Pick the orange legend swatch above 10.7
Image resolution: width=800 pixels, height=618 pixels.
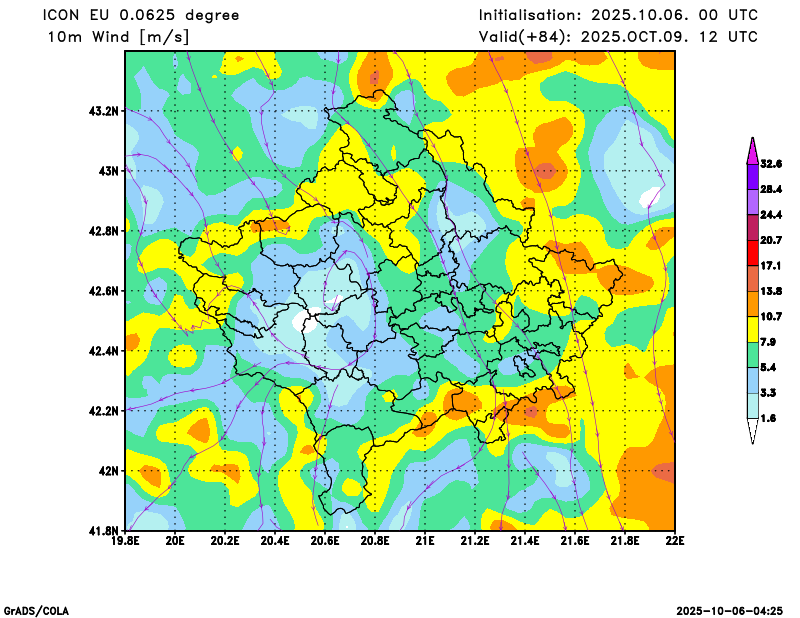click(x=752, y=303)
